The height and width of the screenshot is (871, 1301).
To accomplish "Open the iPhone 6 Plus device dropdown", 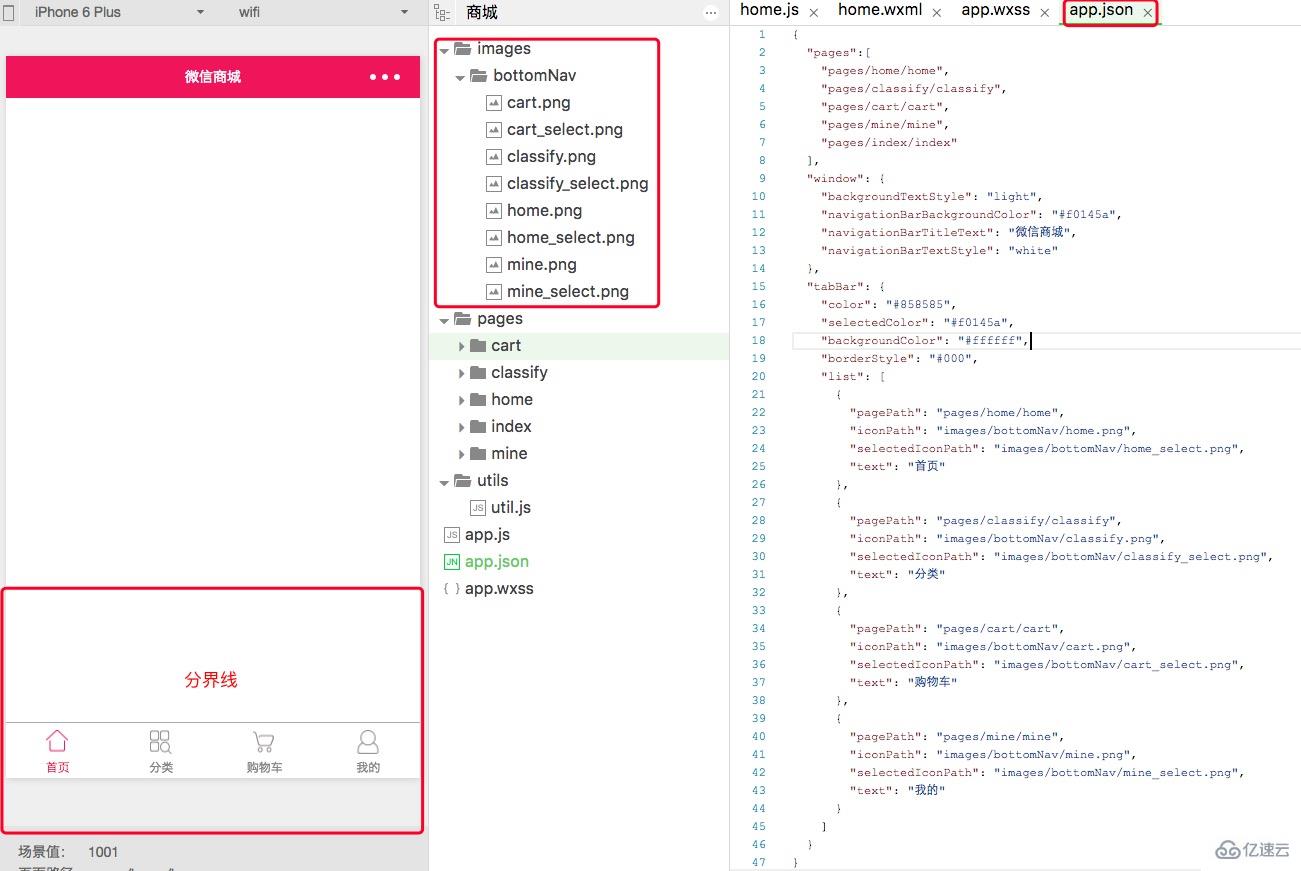I will [x=118, y=12].
